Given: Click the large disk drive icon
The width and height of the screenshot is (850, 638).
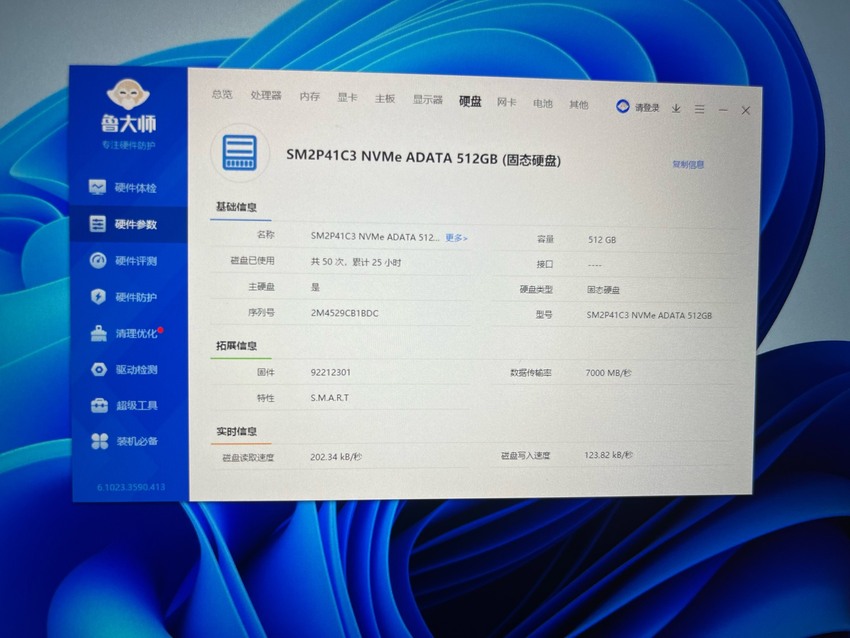Looking at the screenshot, I should (240, 152).
